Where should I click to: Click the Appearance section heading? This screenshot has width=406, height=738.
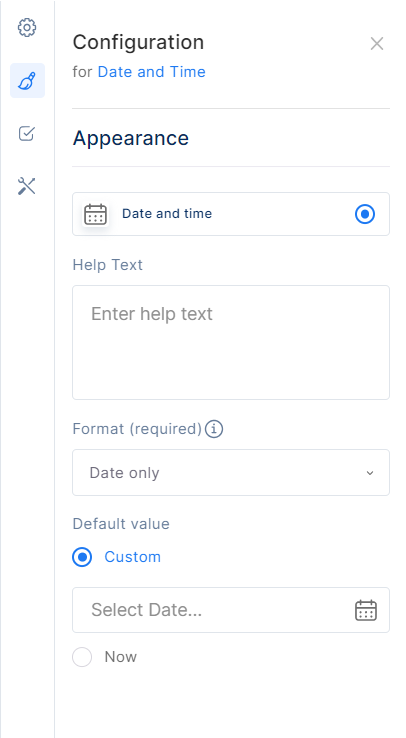coord(131,138)
